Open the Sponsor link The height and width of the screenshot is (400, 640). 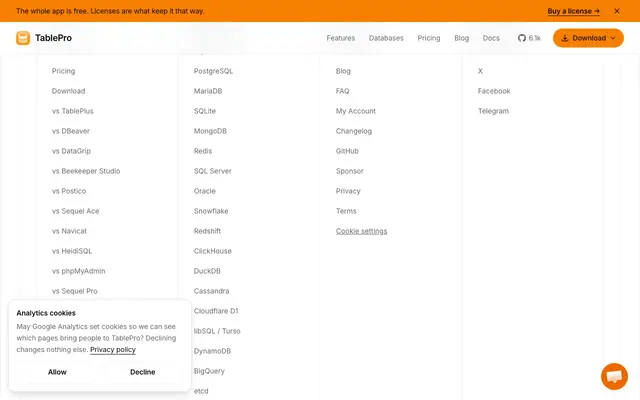[x=349, y=171]
